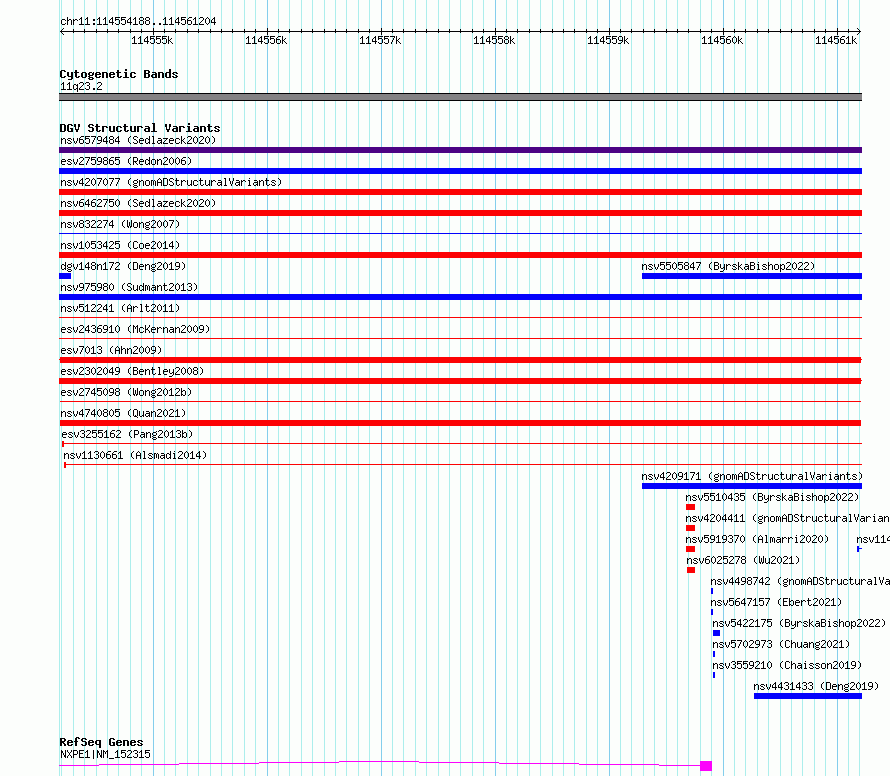Open nsv4204411 gnomAD variant label
This screenshot has width=890, height=776.
pos(787,518)
